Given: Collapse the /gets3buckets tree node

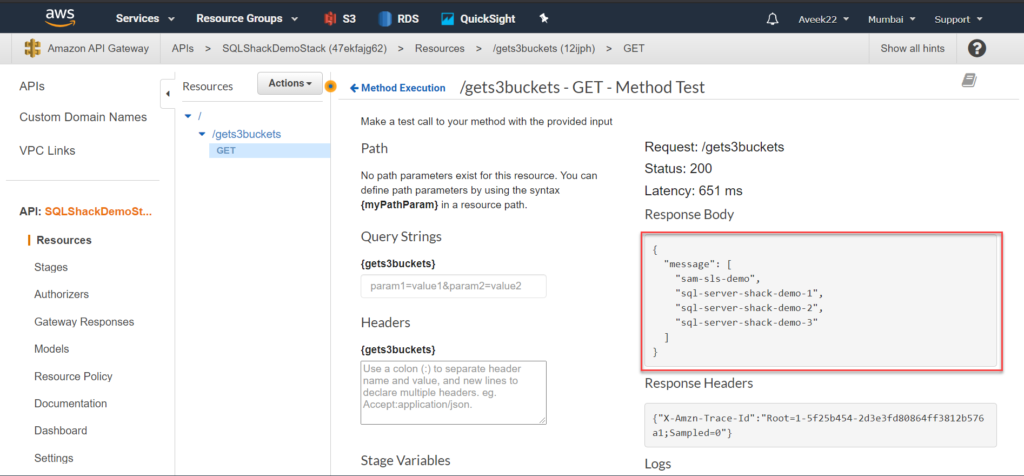Looking at the screenshot, I should click(202, 134).
